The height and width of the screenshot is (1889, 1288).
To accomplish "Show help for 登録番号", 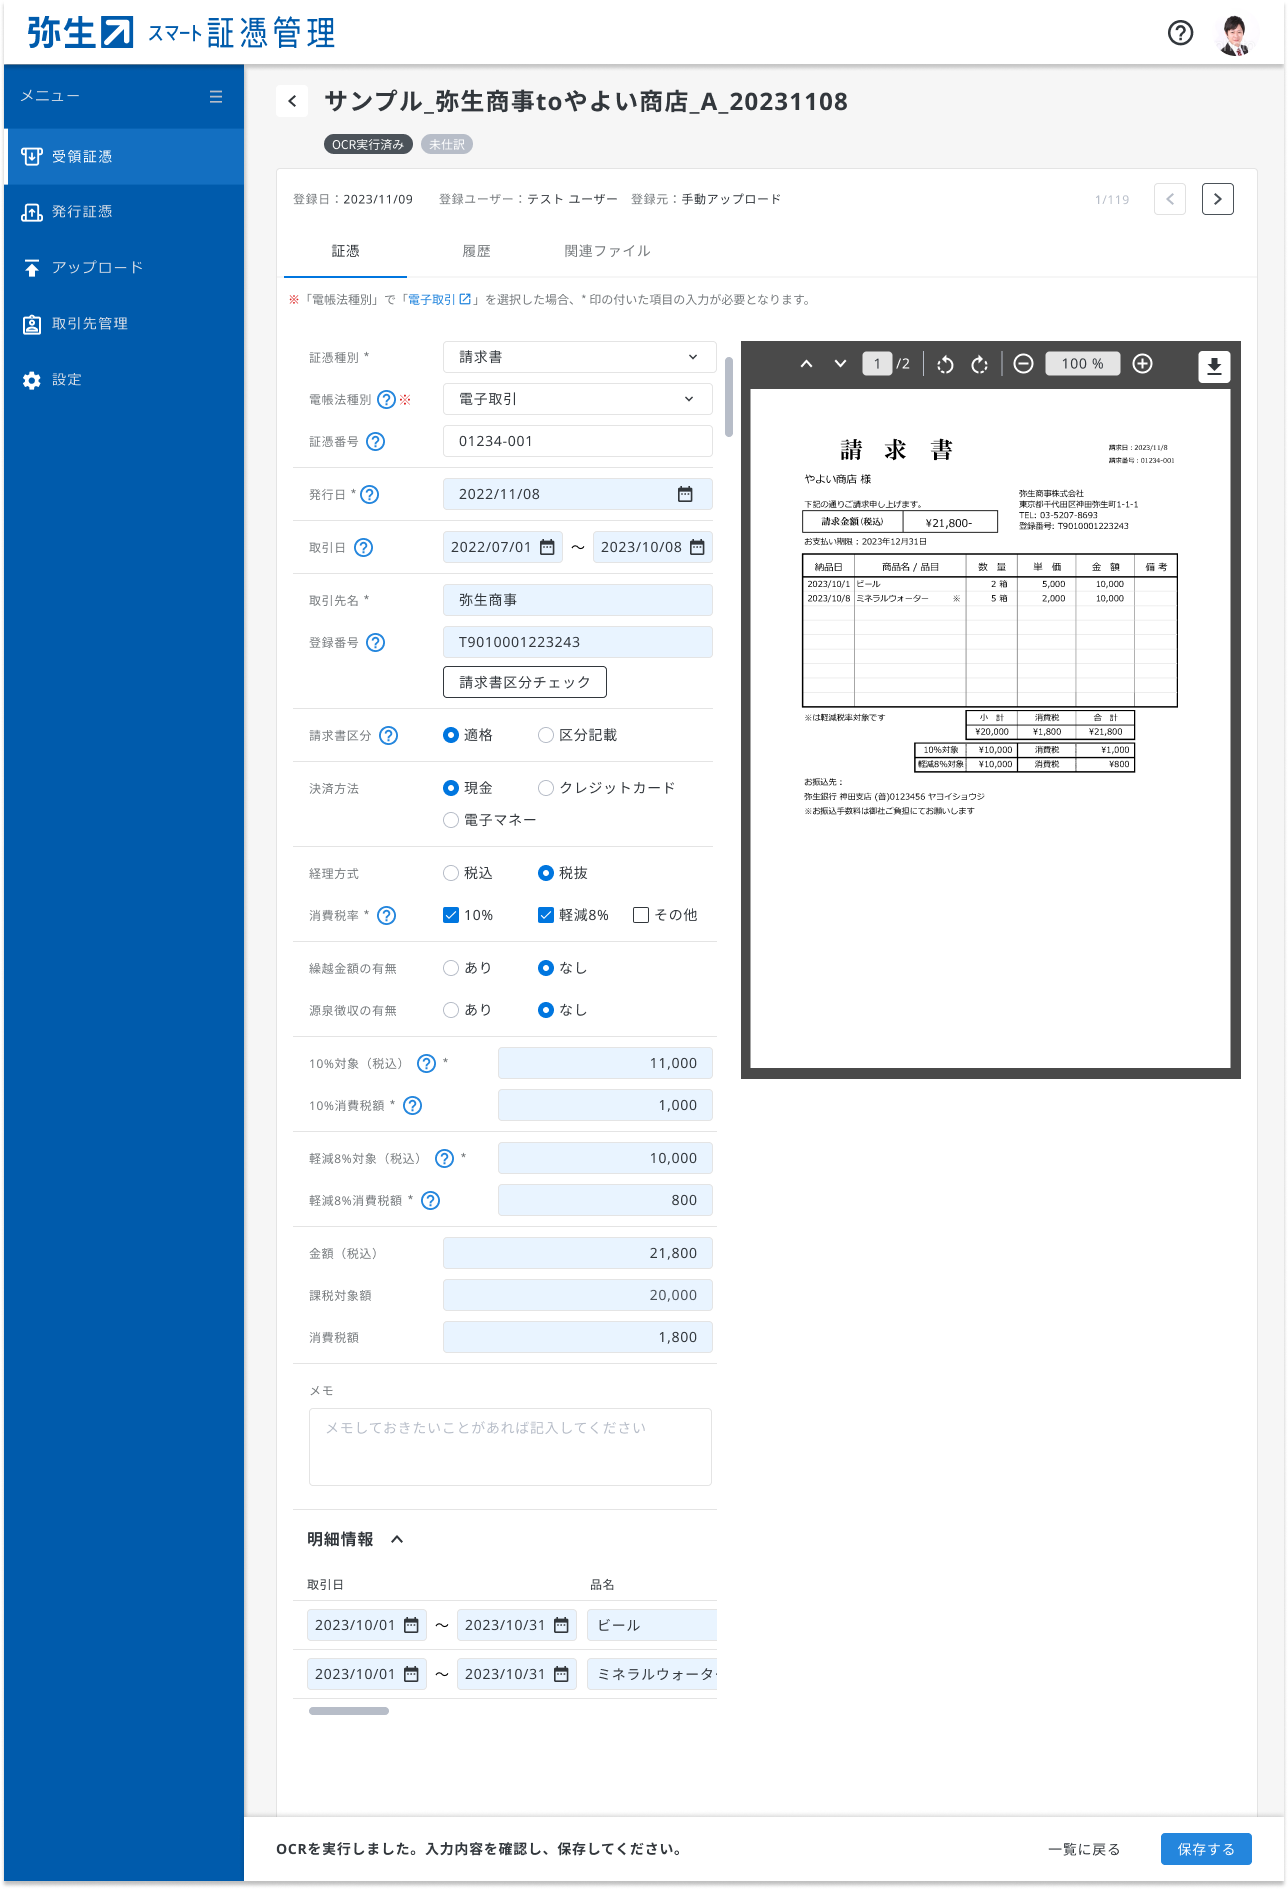I will click(x=375, y=642).
